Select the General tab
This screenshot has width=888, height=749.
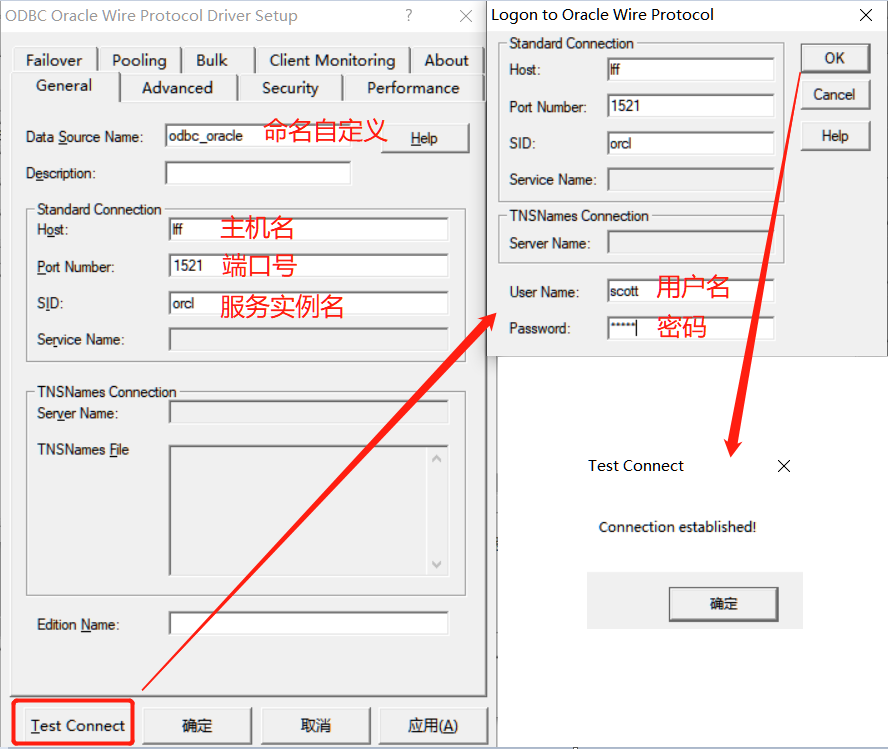click(64, 86)
